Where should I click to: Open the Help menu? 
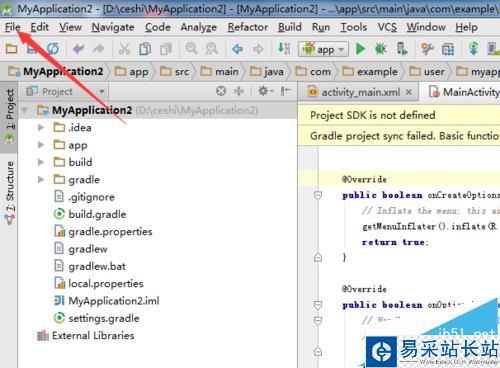tap(466, 27)
